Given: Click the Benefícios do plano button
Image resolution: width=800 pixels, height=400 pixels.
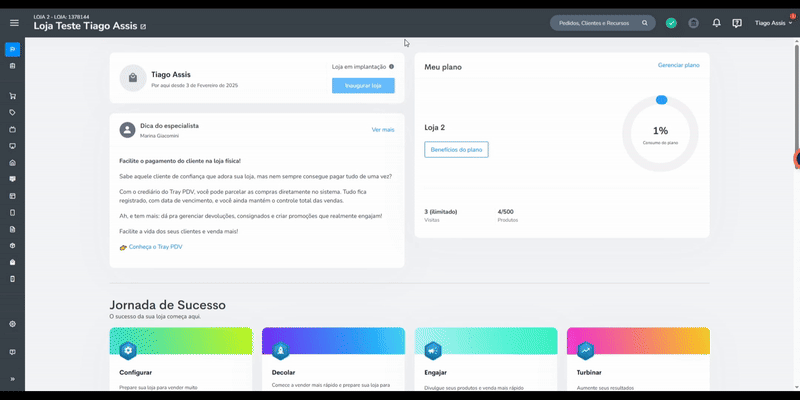Looking at the screenshot, I should [x=456, y=149].
